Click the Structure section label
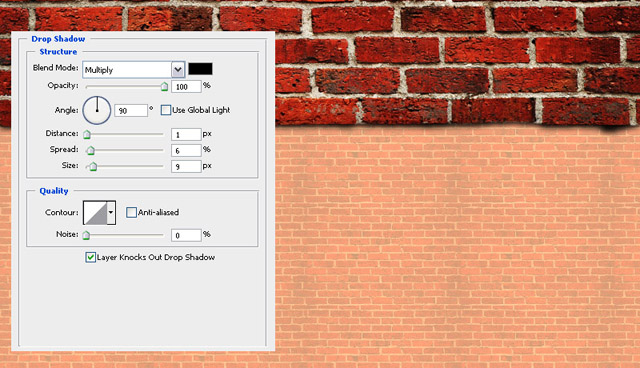 (x=58, y=52)
